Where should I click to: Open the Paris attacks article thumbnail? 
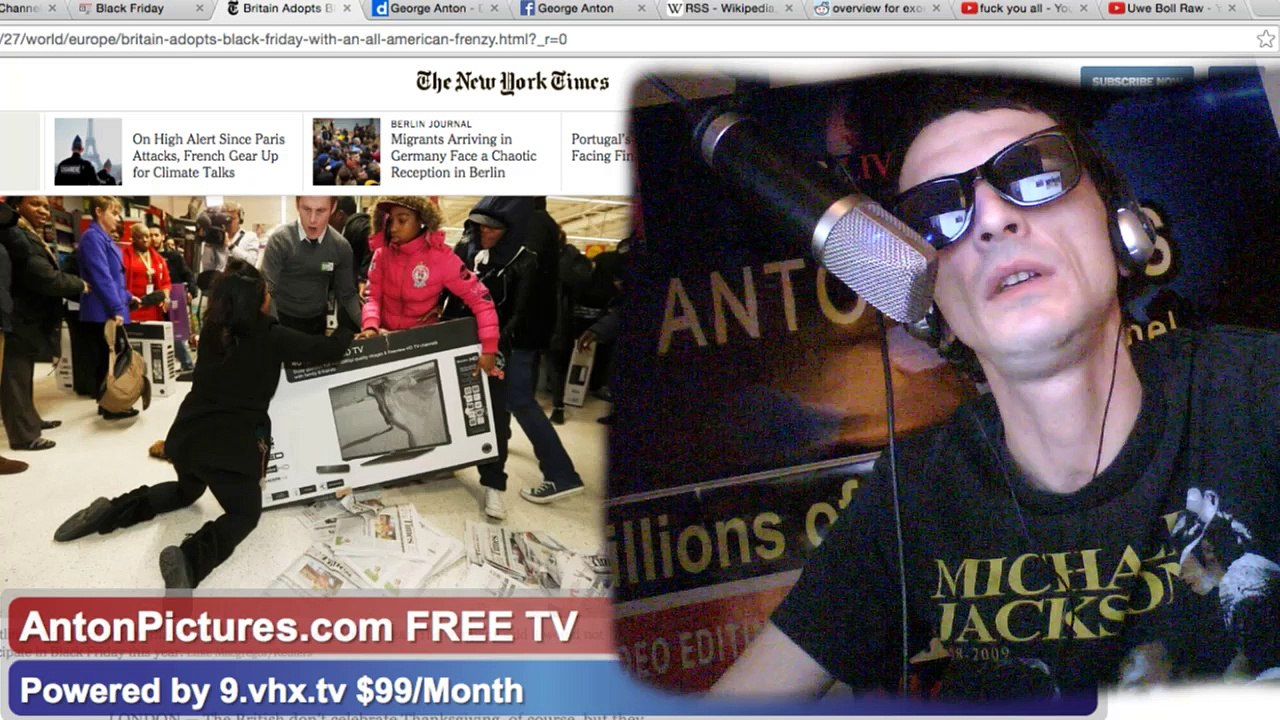(88, 152)
